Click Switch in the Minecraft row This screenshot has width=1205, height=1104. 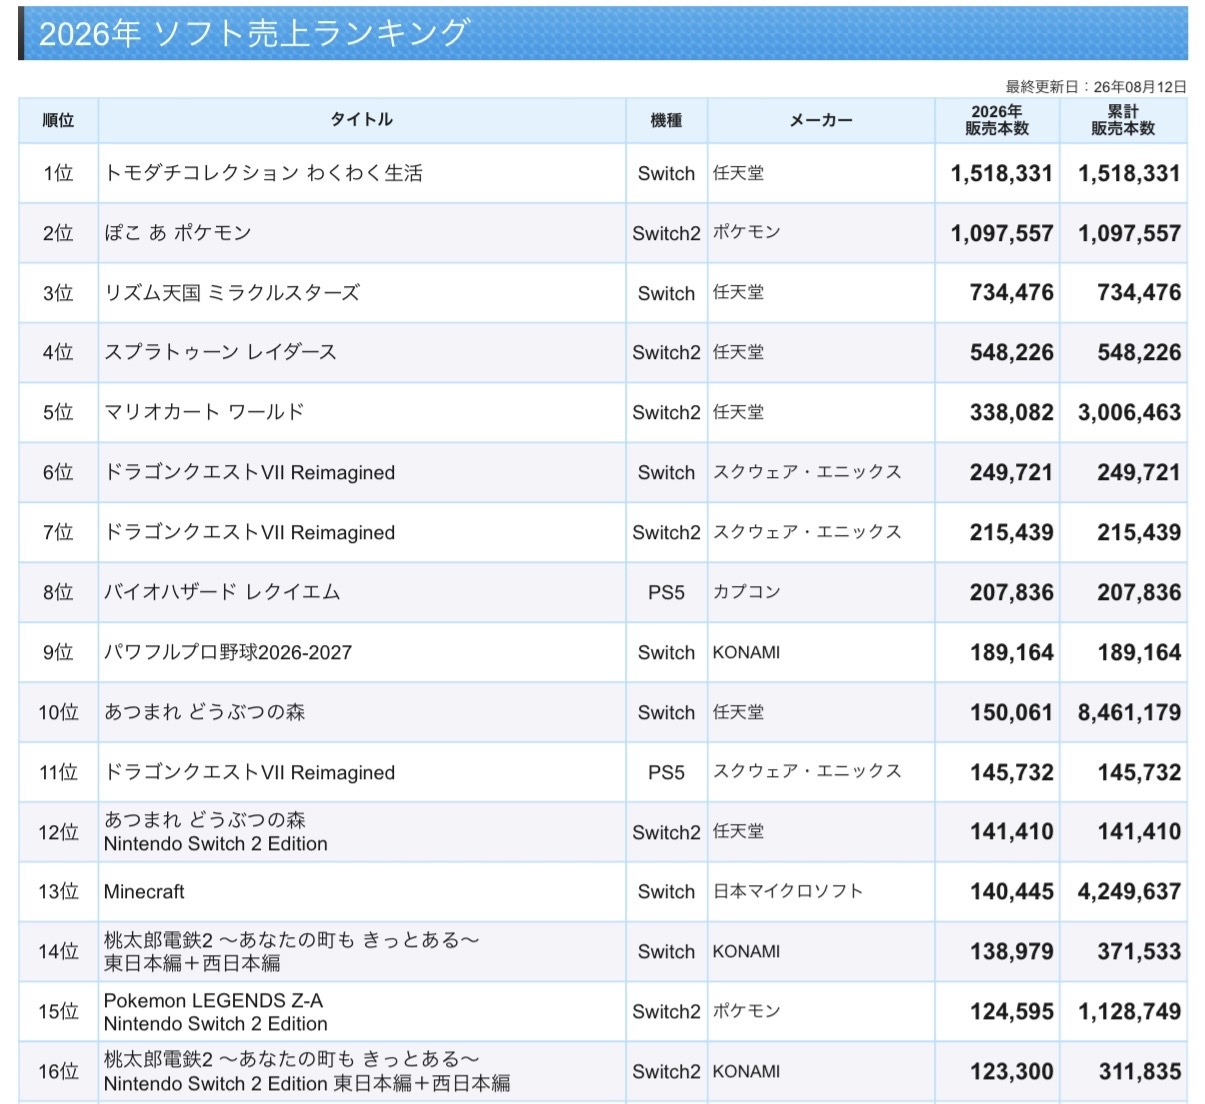pos(666,891)
